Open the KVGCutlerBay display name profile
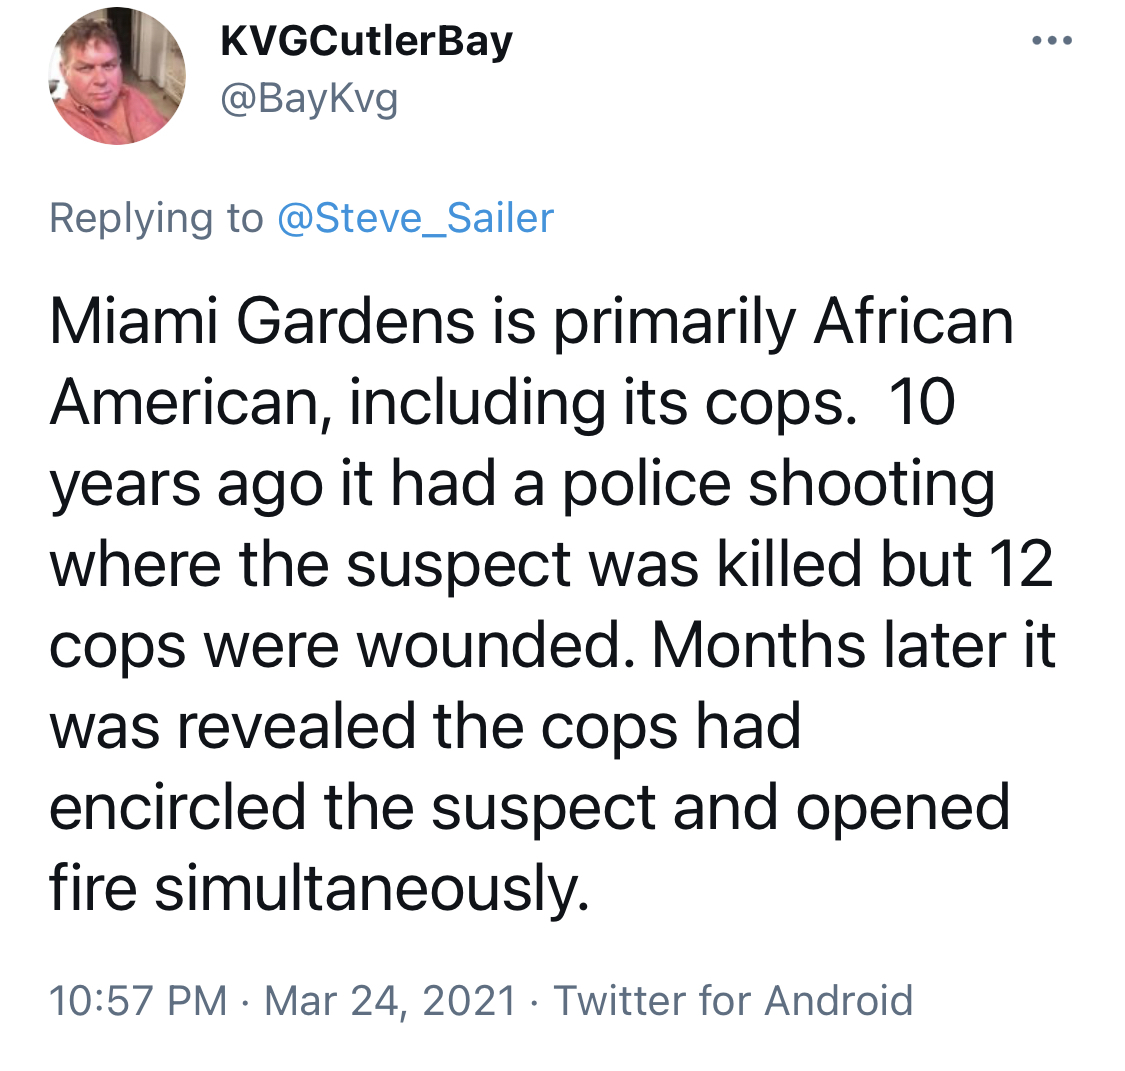Image resolution: width=1125 pixels, height=1071 pixels. pyautogui.click(x=367, y=42)
